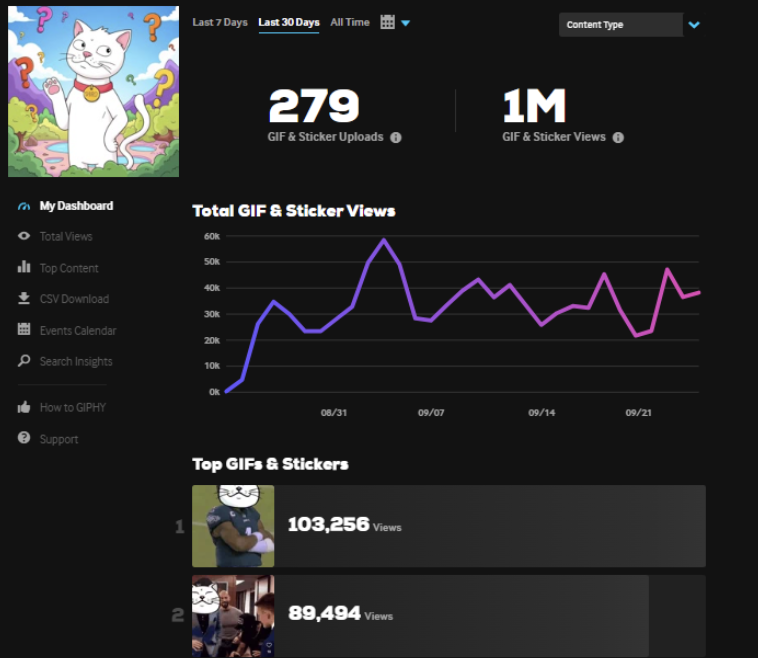Click the Events Calendar grid icon
This screenshot has width=758, height=658.
pos(24,329)
